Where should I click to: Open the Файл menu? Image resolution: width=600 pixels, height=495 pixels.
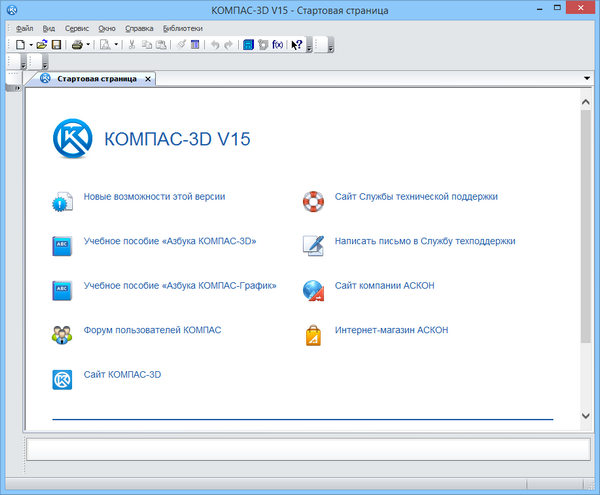point(25,29)
